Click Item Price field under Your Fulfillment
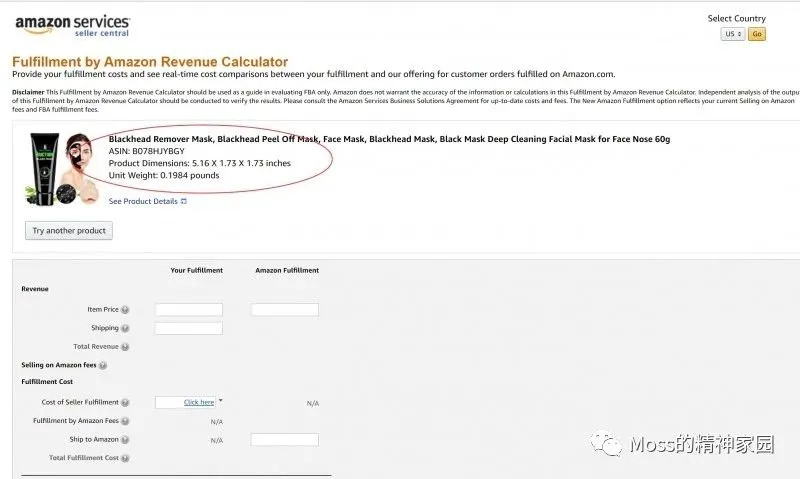800x479 pixels. (189, 309)
